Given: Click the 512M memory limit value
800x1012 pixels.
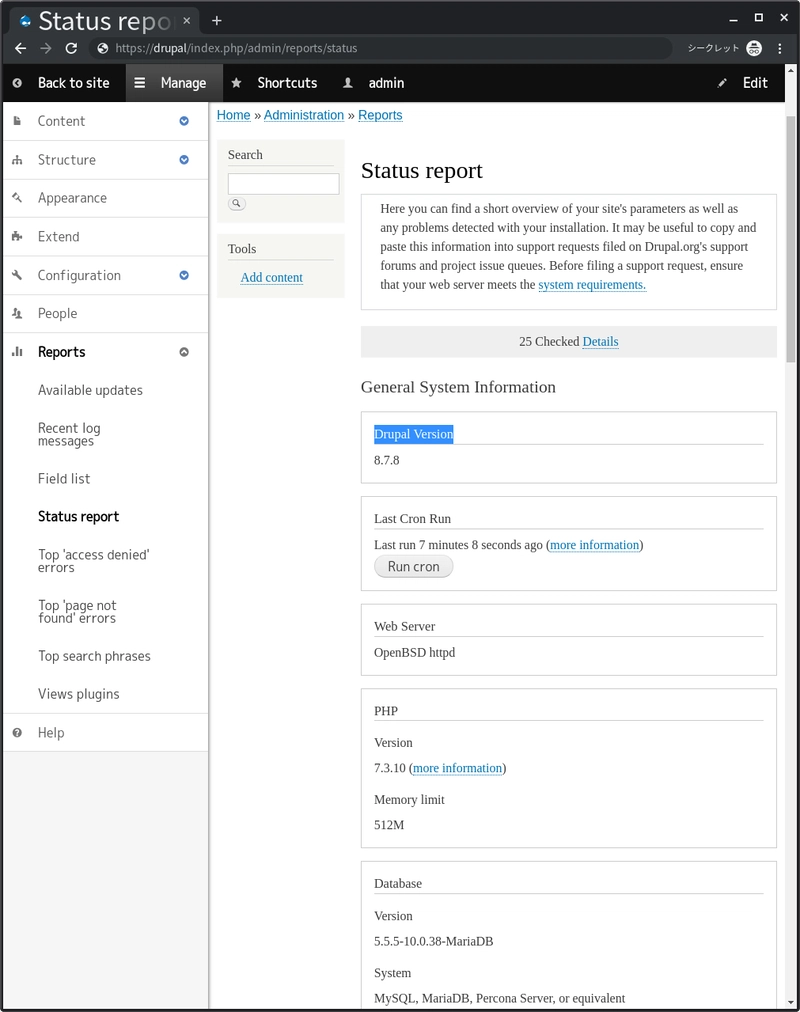Looking at the screenshot, I should coord(389,825).
